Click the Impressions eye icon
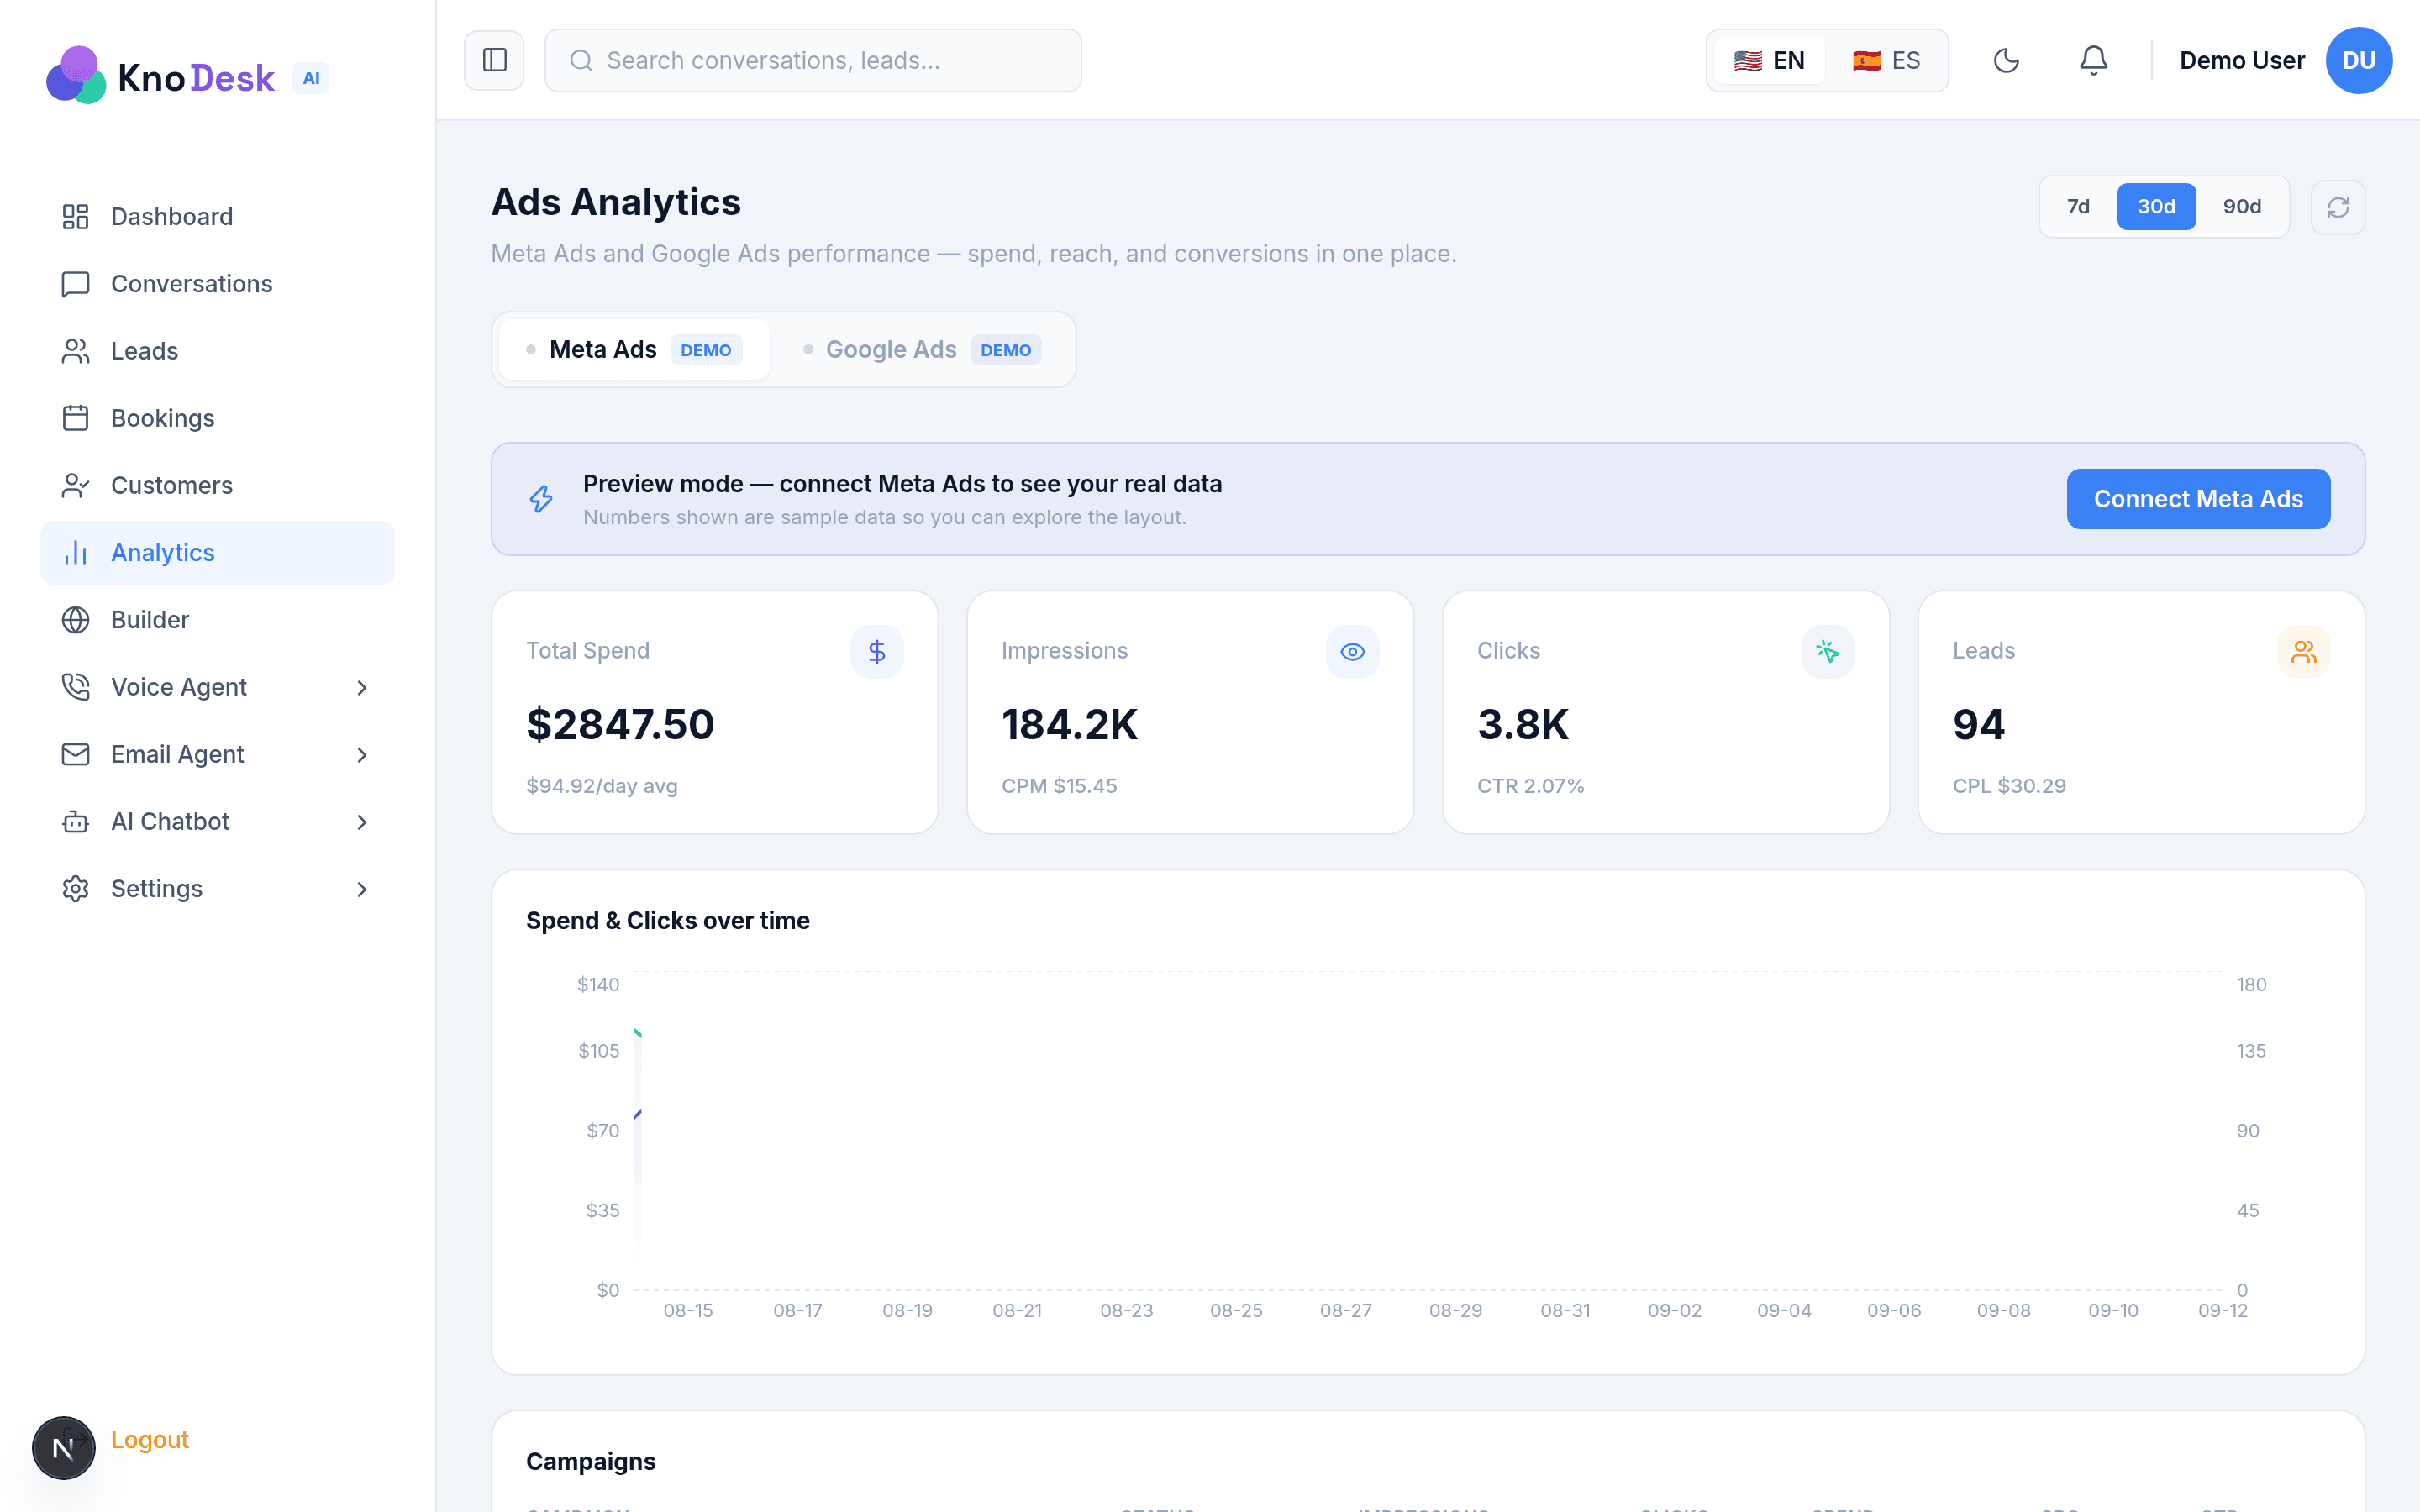The height and width of the screenshot is (1512, 2420). (x=1352, y=652)
